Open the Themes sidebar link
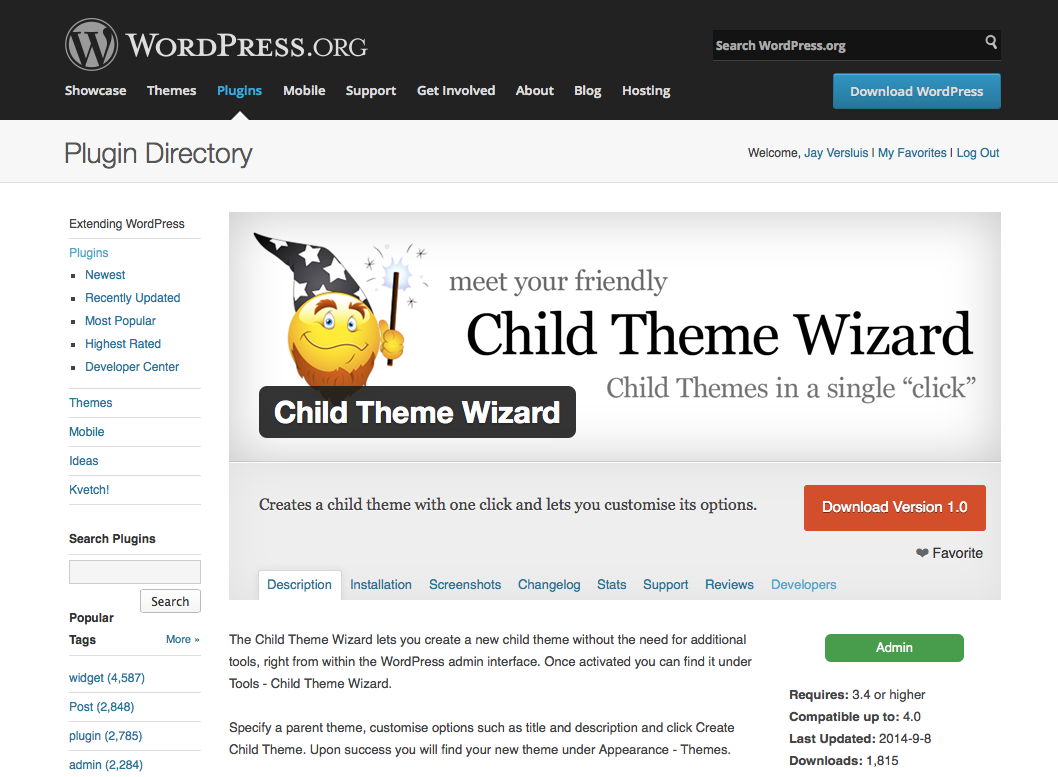The height and width of the screenshot is (777, 1058). point(90,403)
